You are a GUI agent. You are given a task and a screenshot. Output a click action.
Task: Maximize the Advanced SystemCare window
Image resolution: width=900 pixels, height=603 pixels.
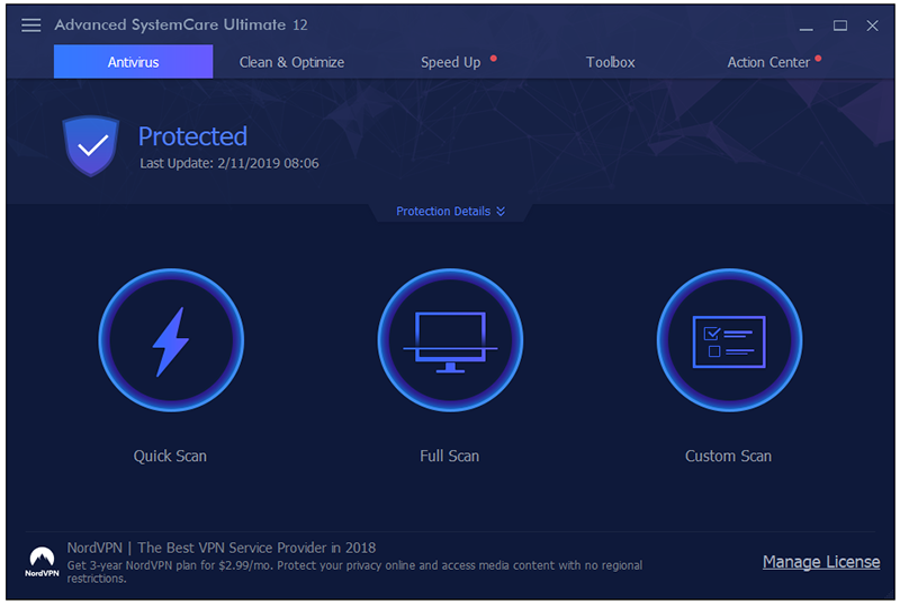(x=840, y=25)
